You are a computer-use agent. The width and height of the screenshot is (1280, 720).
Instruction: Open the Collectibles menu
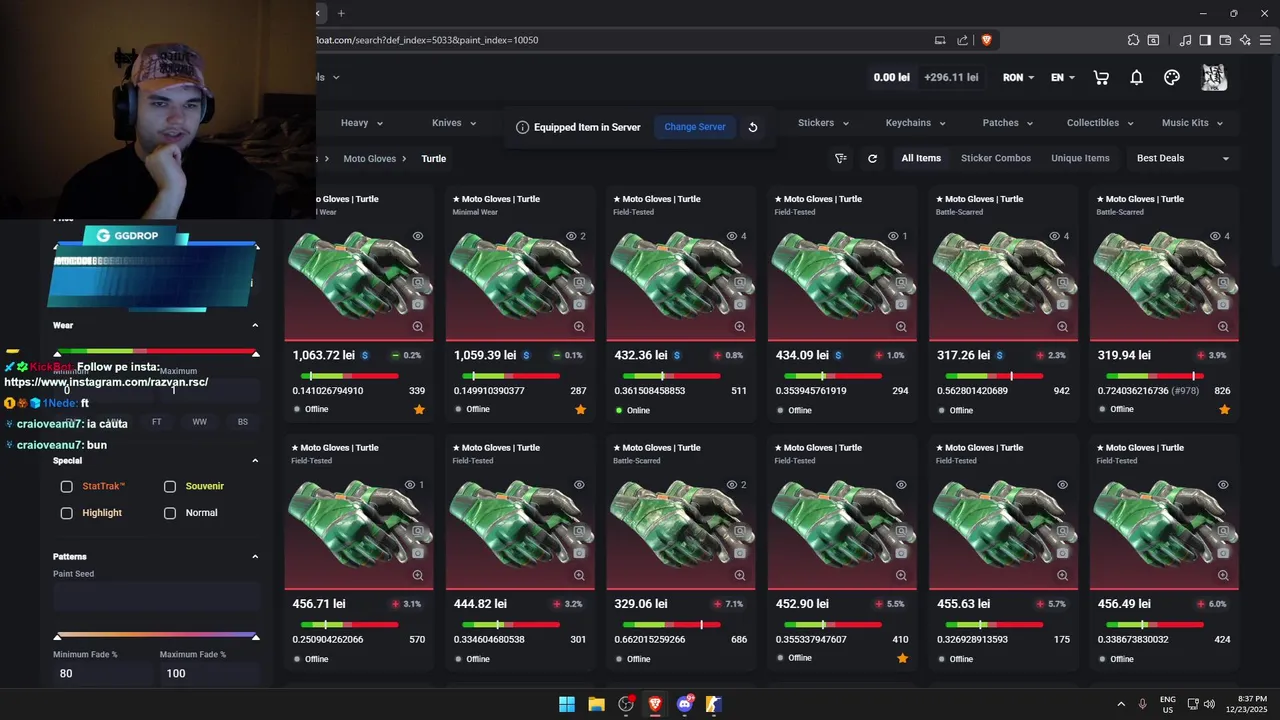1100,123
